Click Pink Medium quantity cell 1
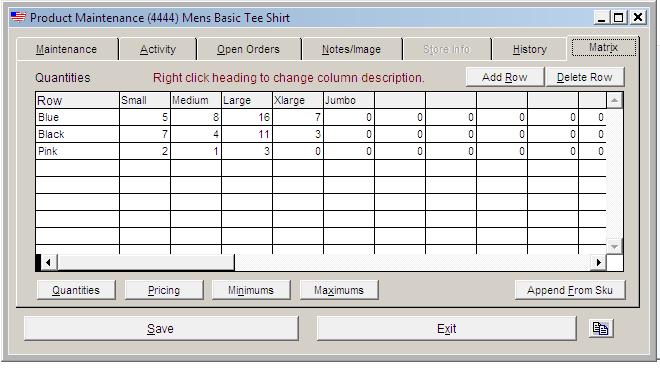 196,151
